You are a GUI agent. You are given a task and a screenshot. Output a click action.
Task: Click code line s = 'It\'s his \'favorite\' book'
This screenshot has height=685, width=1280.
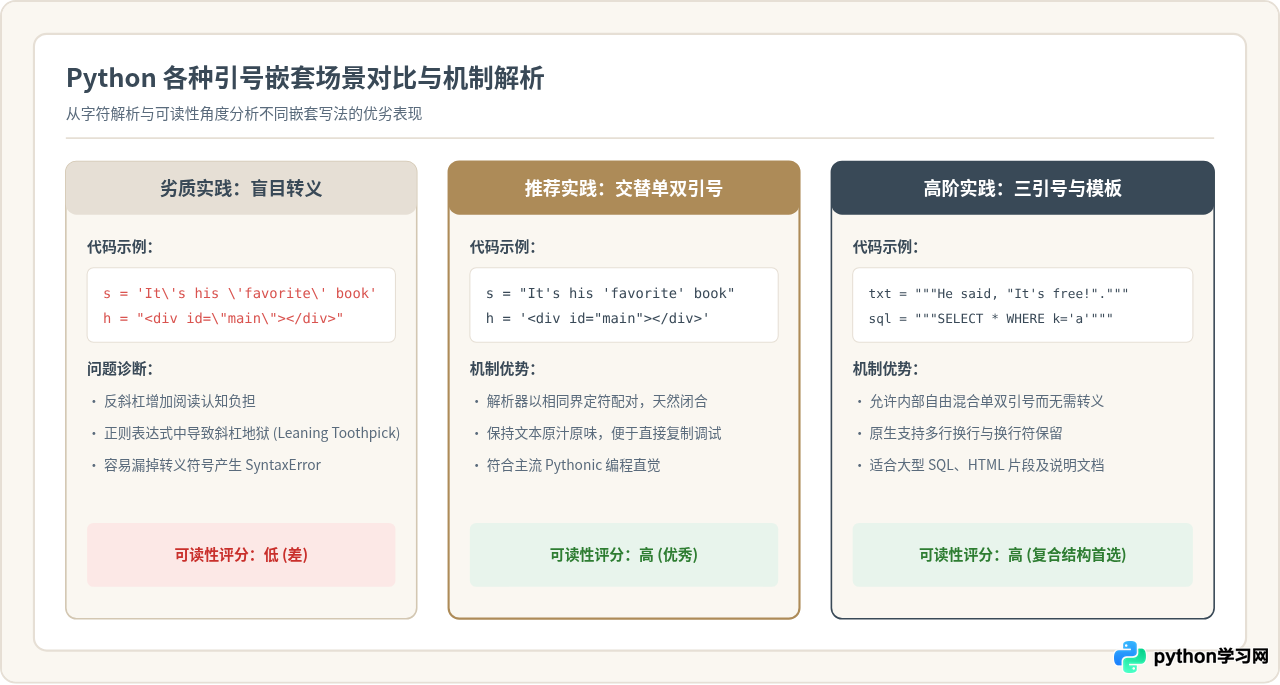tap(240, 293)
